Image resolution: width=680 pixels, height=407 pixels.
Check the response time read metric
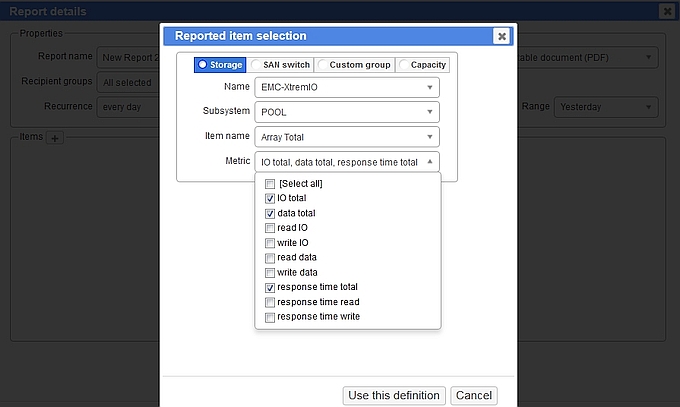click(270, 302)
